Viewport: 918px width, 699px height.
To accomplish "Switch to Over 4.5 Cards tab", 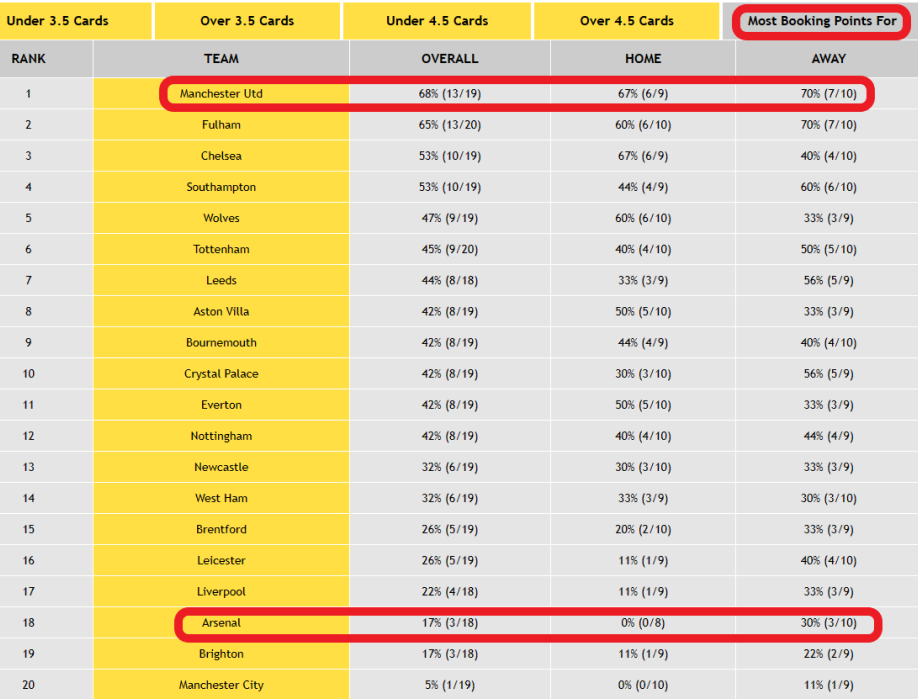I will click(x=627, y=21).
